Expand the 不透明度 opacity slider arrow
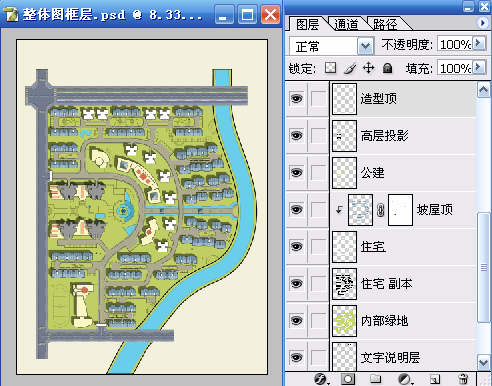 (x=479, y=43)
